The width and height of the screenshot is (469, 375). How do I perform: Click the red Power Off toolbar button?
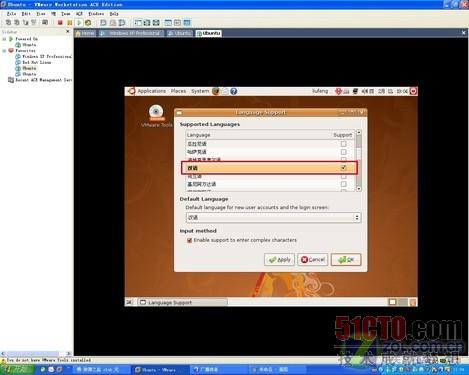pos(60,23)
